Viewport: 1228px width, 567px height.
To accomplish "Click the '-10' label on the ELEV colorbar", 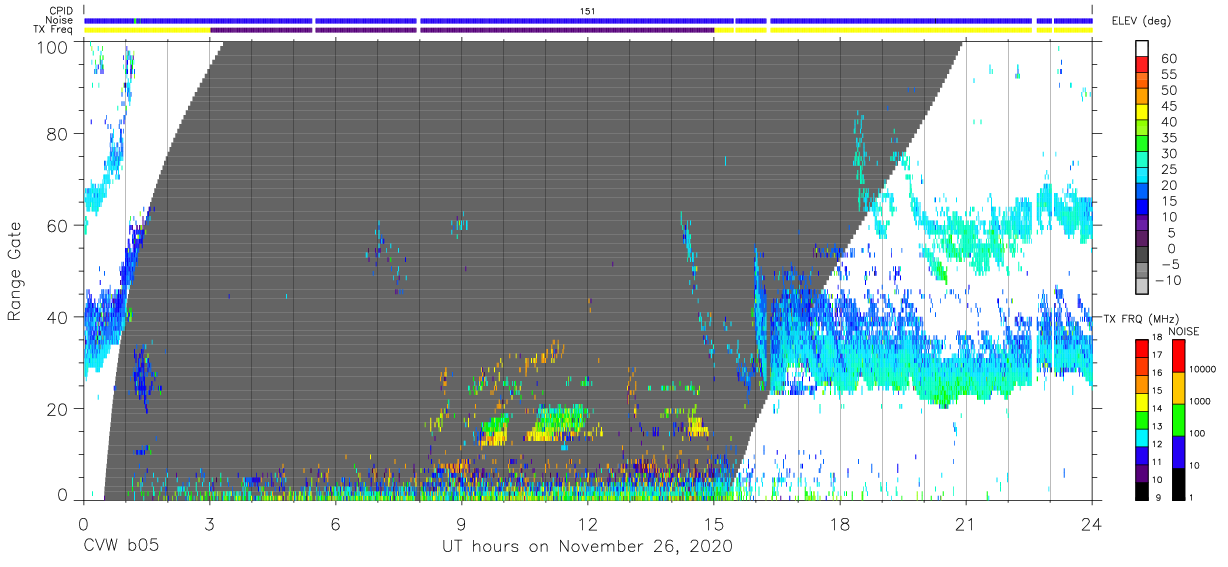I will tap(1167, 280).
